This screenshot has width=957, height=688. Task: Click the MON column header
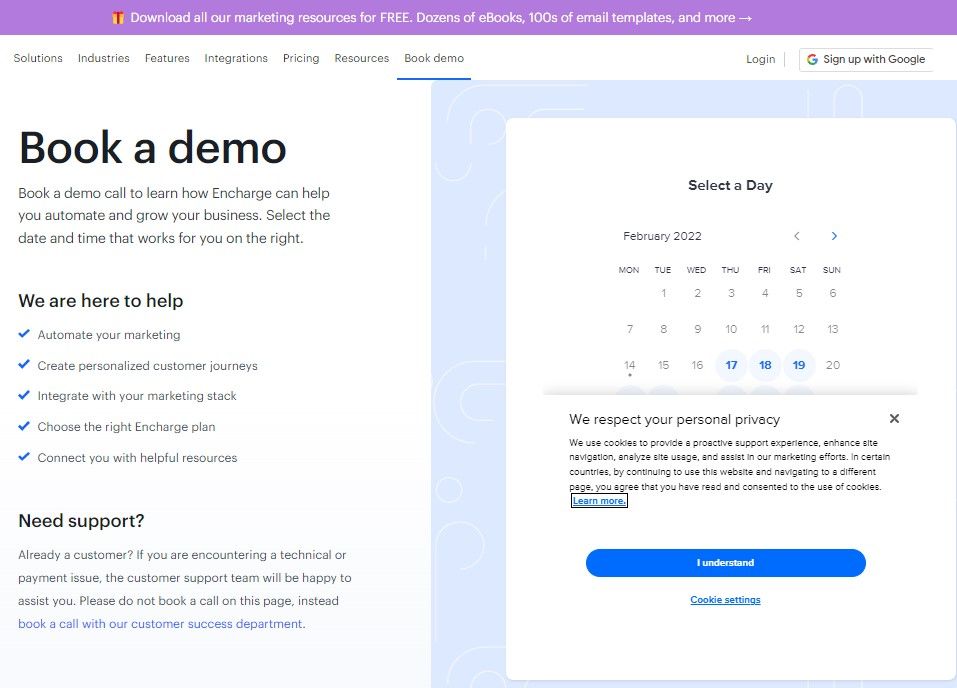629,270
